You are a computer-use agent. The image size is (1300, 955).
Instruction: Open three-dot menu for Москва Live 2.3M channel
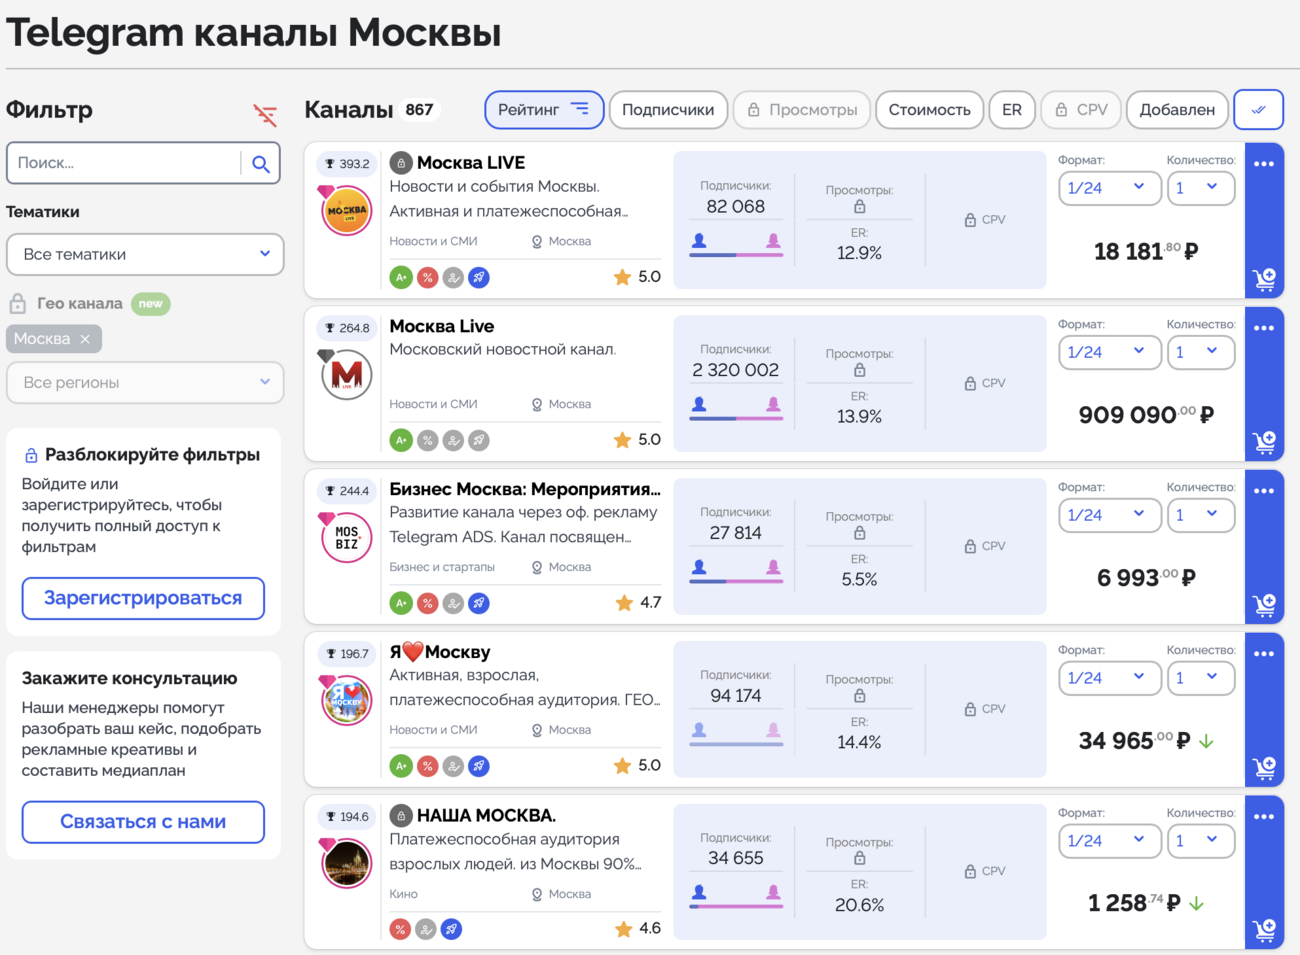[1264, 328]
